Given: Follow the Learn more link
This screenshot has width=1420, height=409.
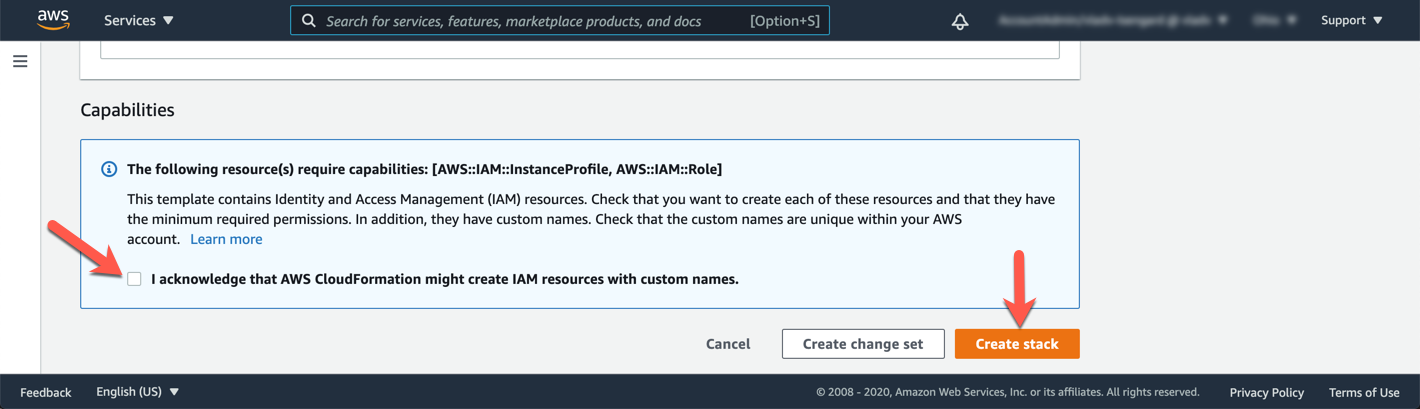Looking at the screenshot, I should point(226,239).
